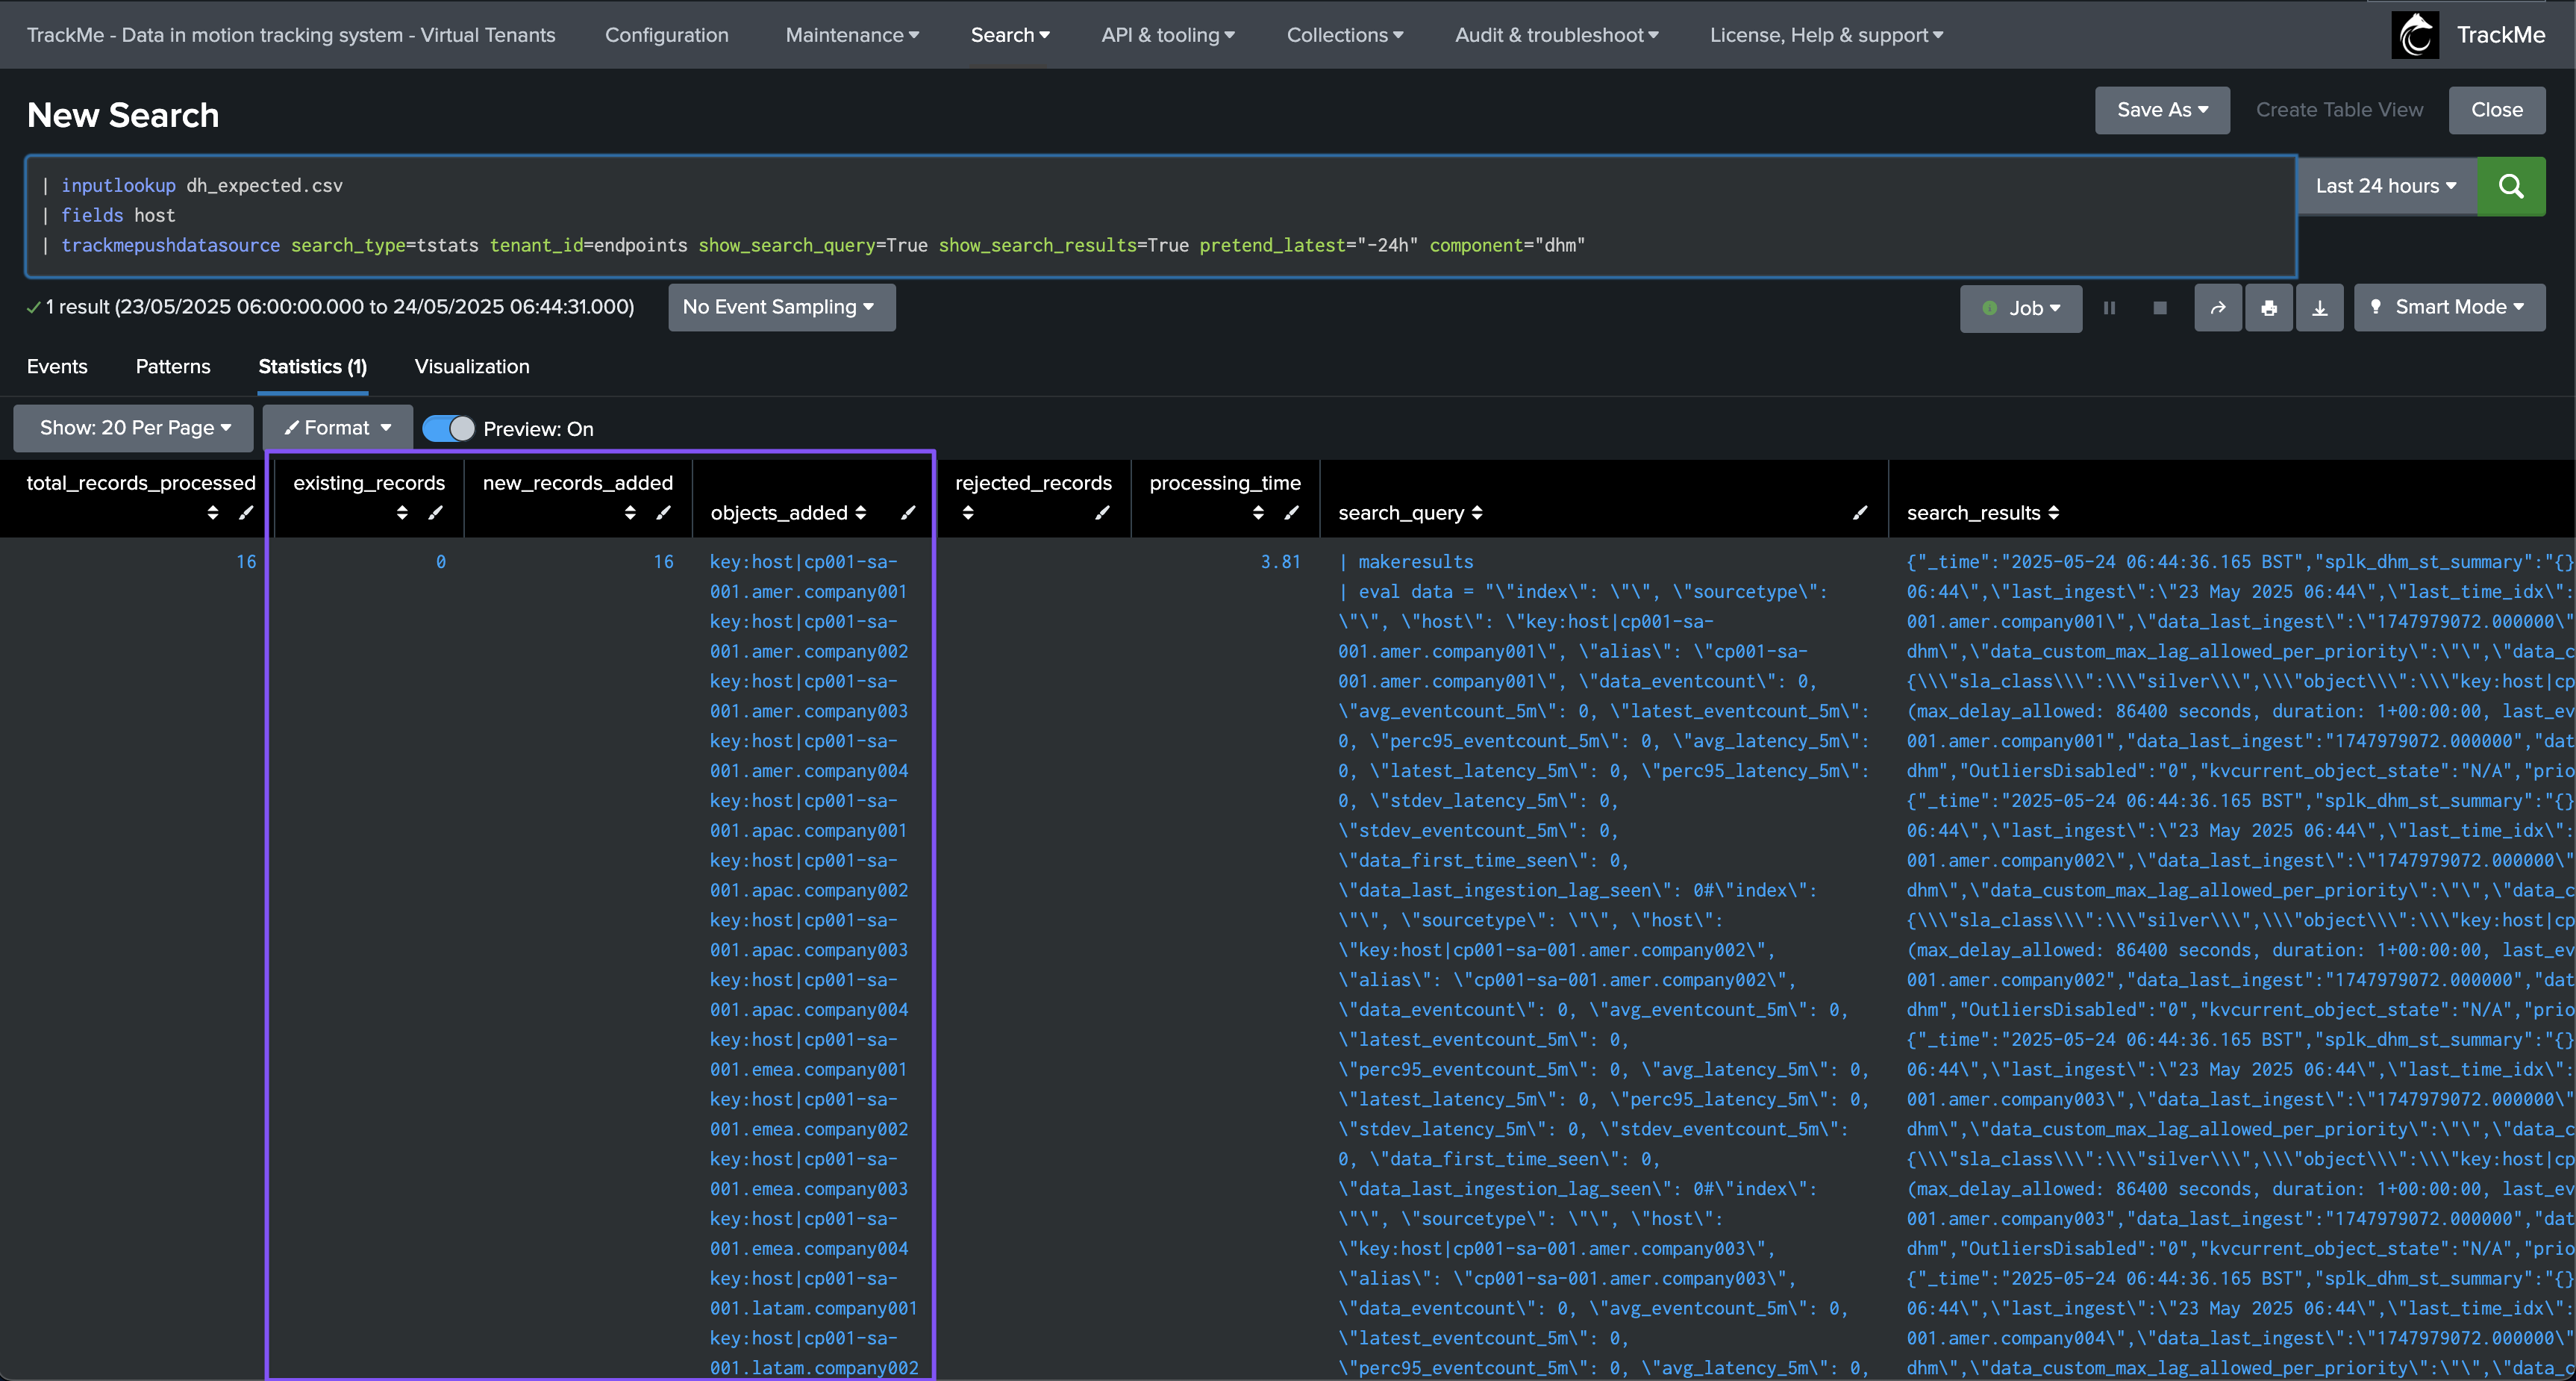This screenshot has height=1381, width=2576.
Task: Pause the search job
Action: [x=2109, y=308]
